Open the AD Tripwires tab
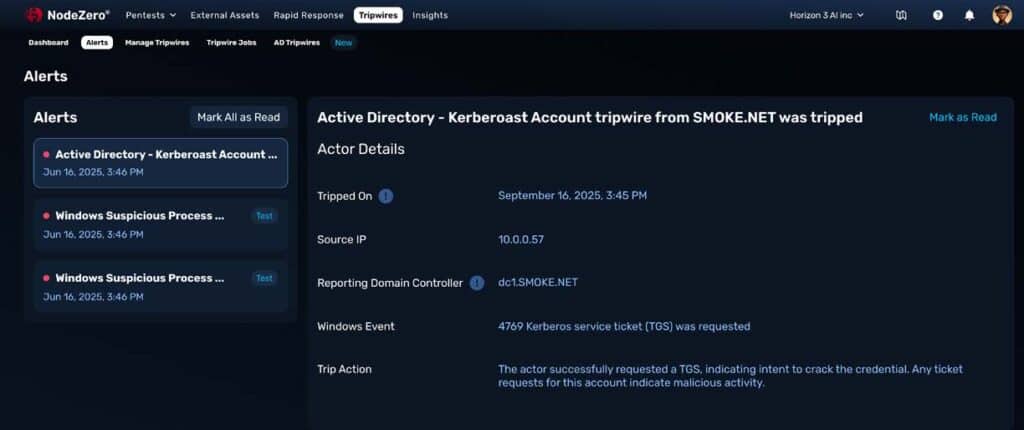 click(x=297, y=43)
